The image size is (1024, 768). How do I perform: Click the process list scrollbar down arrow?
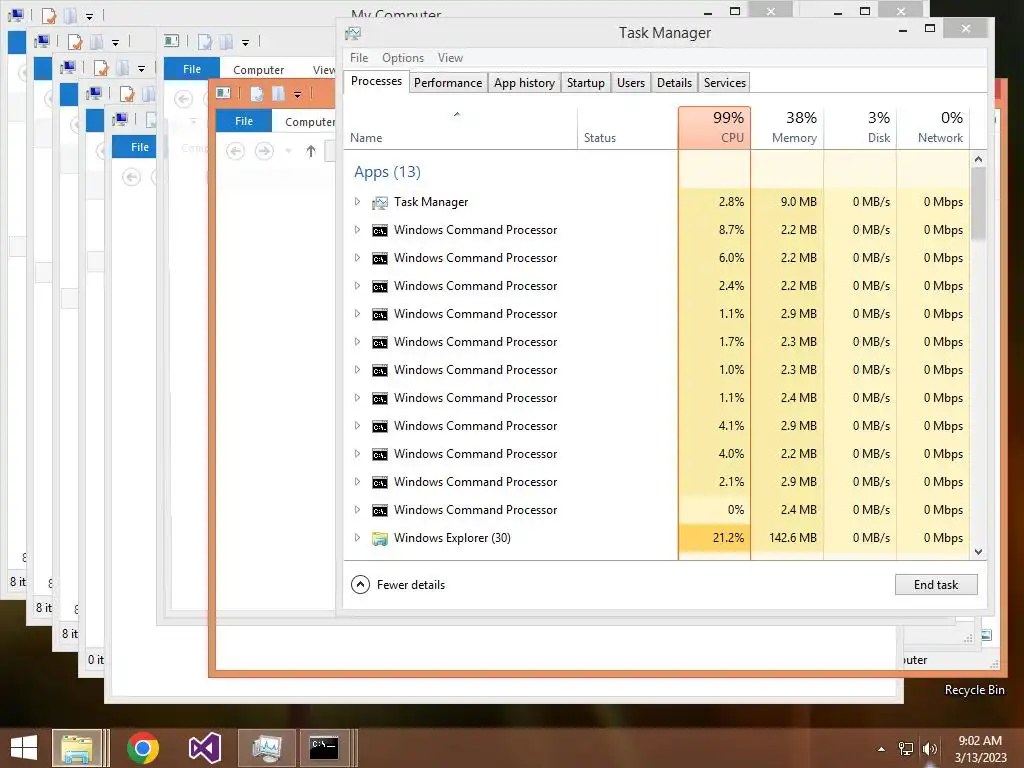(978, 552)
